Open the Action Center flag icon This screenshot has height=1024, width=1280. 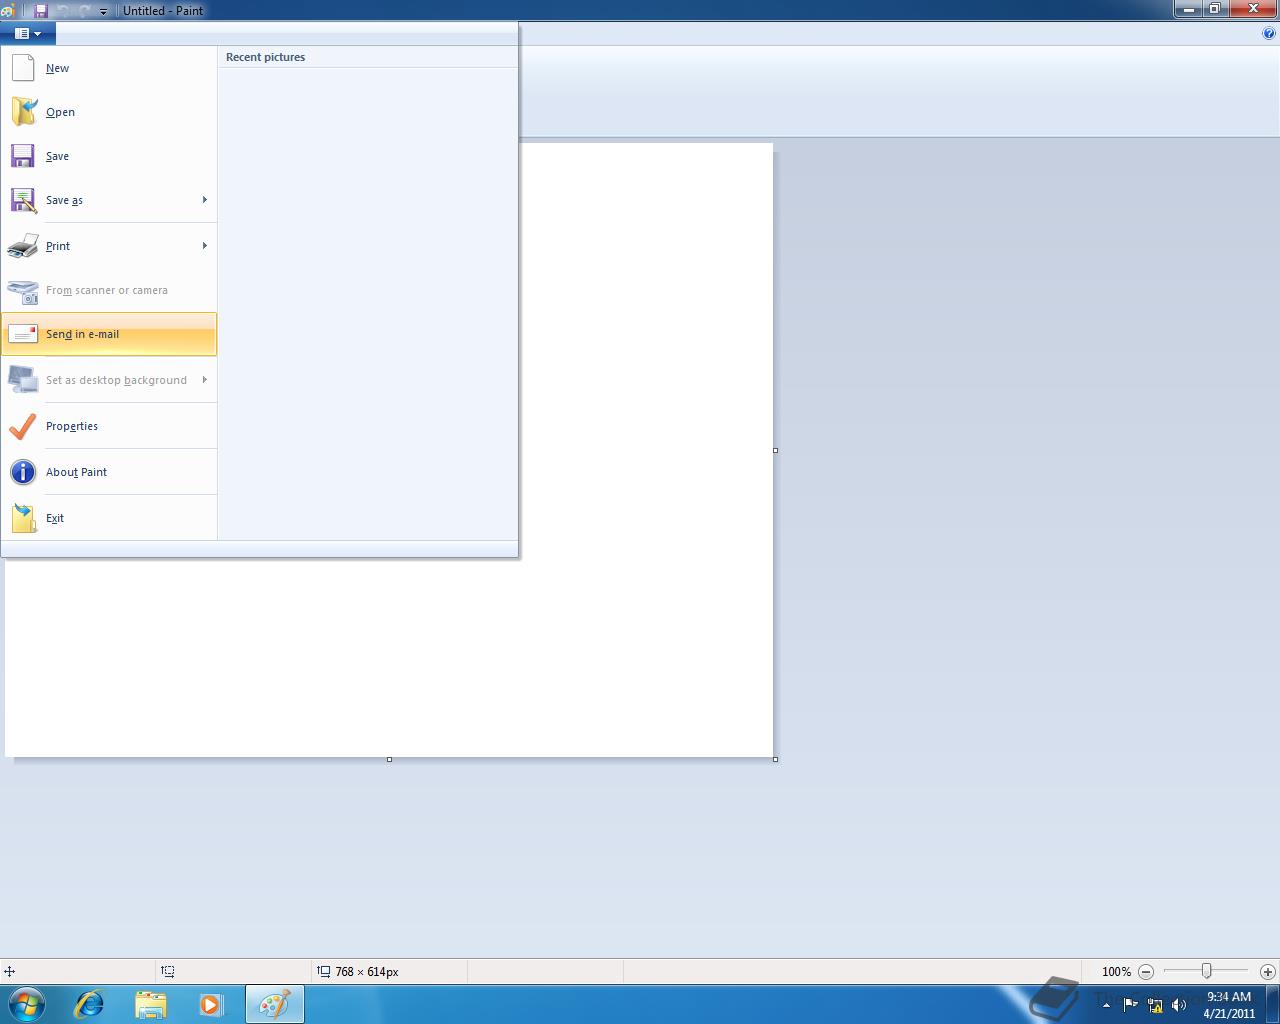click(1130, 1005)
